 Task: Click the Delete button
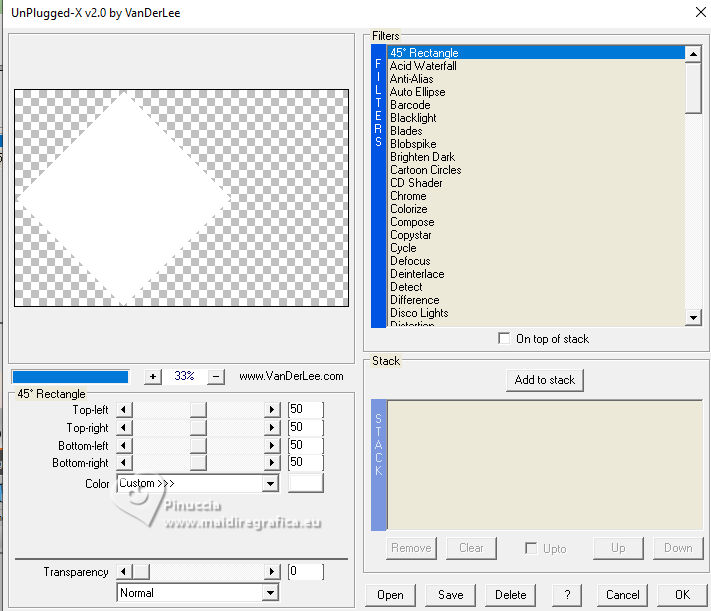point(510,595)
